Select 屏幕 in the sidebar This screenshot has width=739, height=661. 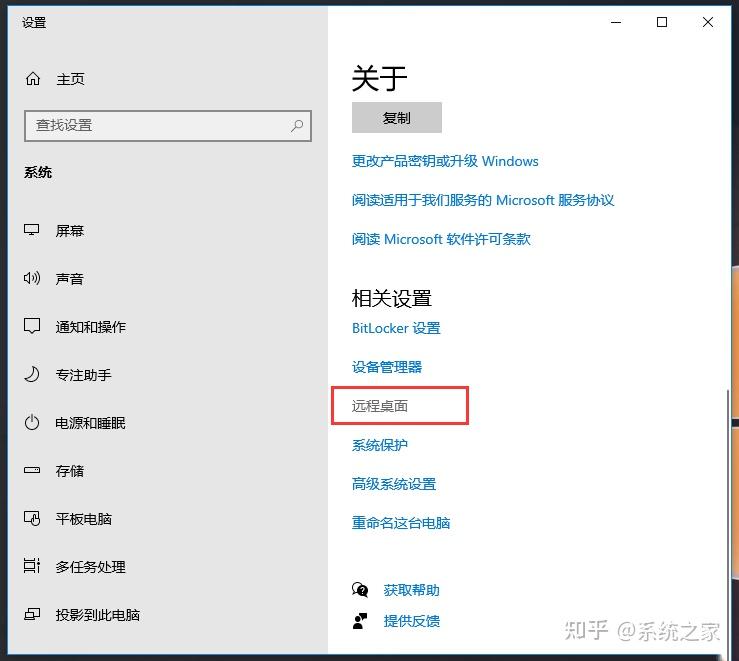[70, 231]
